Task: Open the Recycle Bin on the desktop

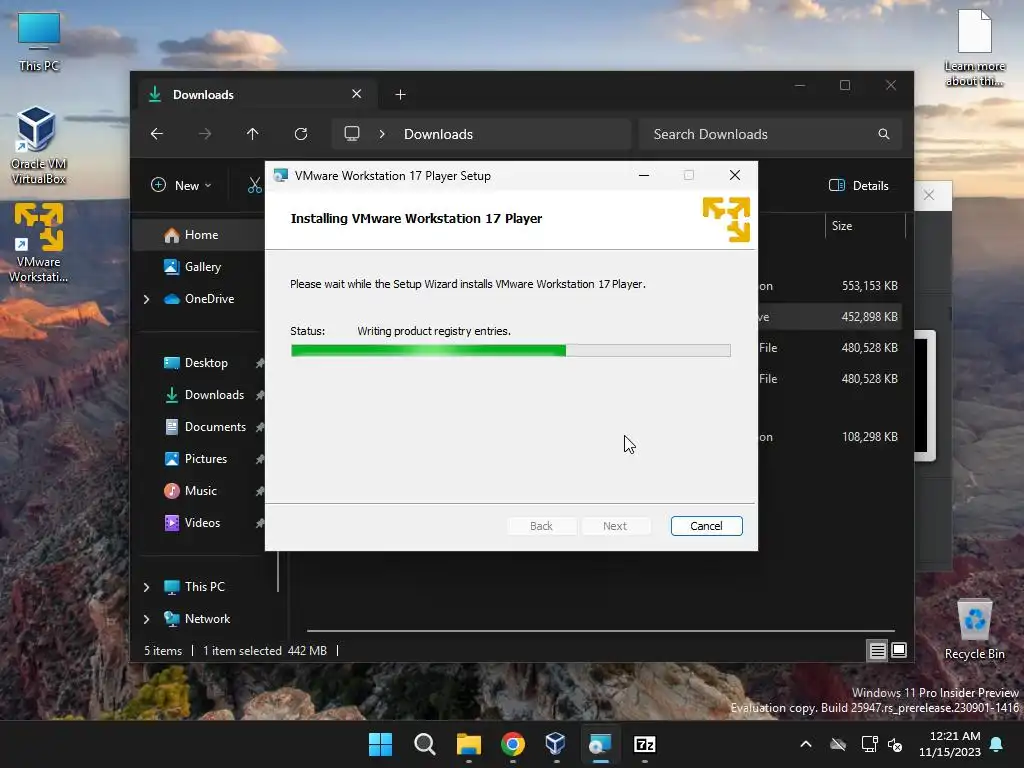Action: coord(974,630)
